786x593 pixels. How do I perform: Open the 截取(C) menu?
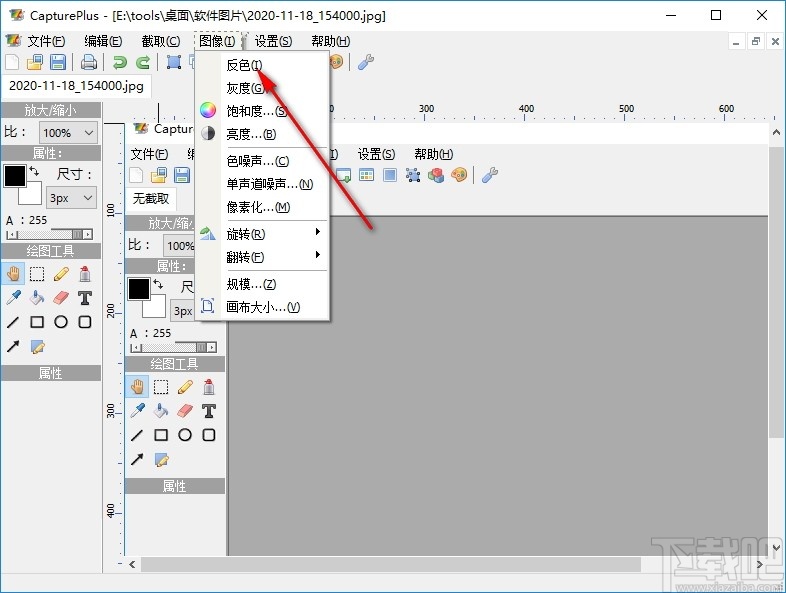point(161,41)
